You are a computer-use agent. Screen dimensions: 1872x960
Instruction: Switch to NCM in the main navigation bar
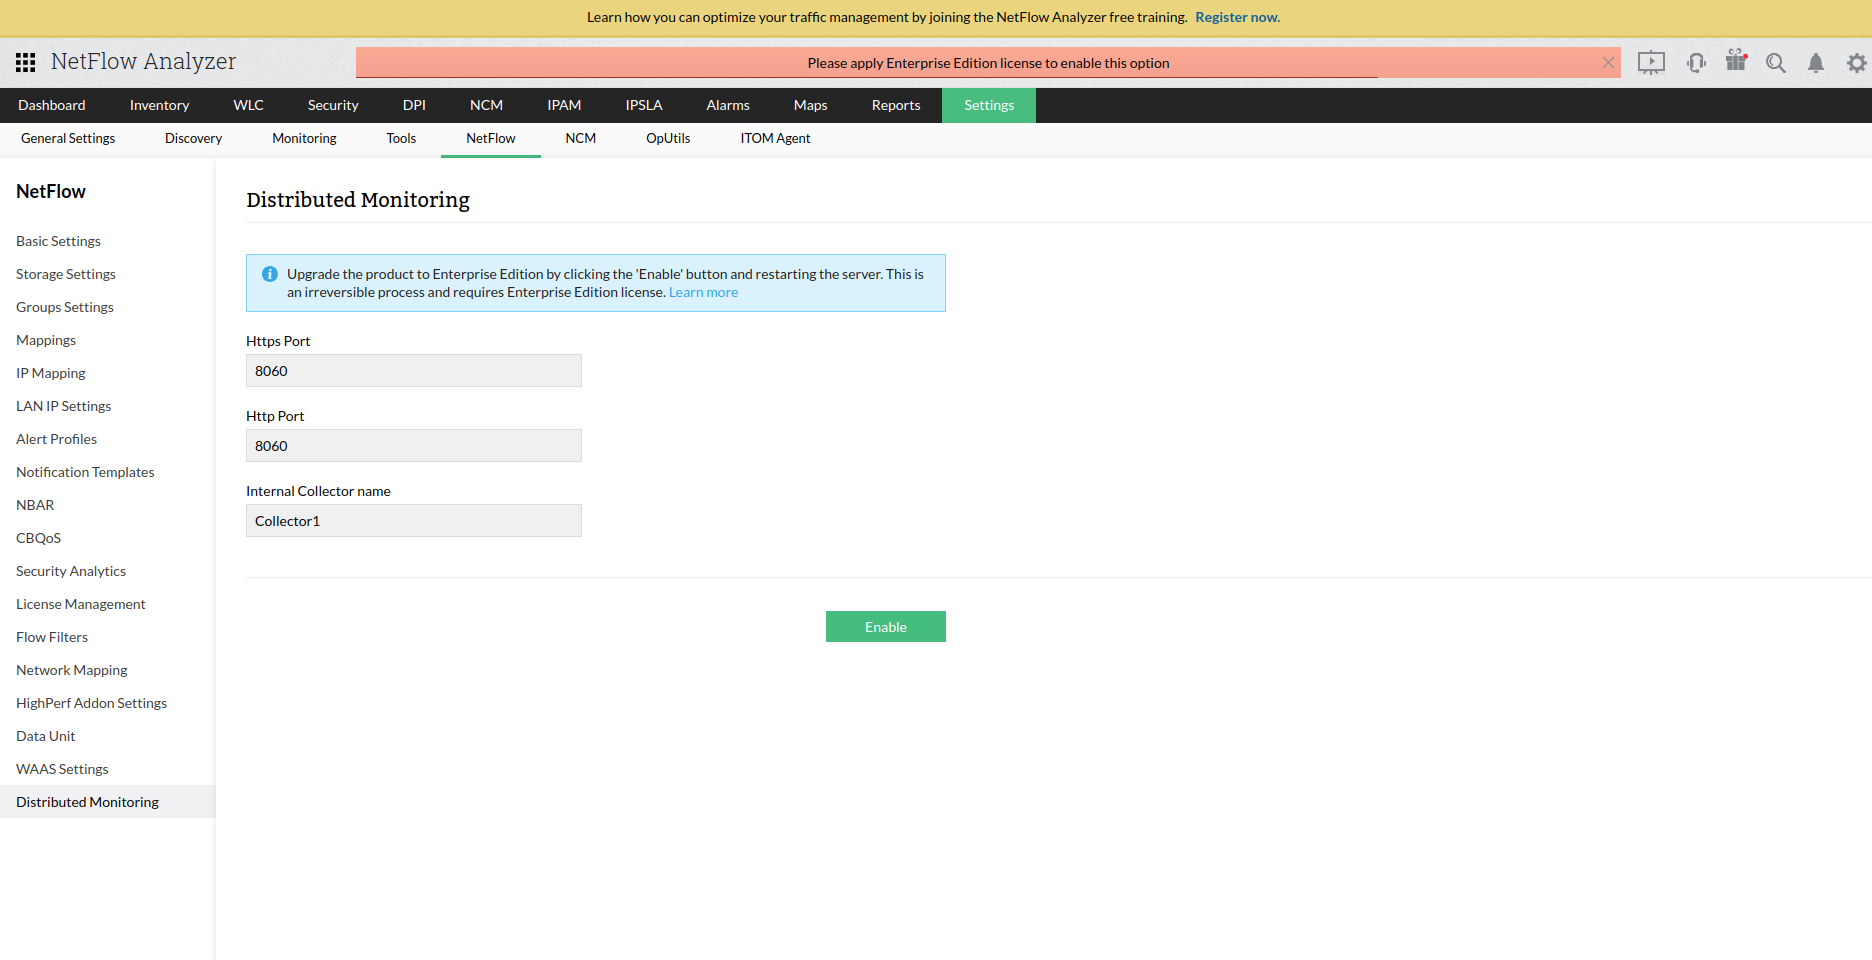486,105
